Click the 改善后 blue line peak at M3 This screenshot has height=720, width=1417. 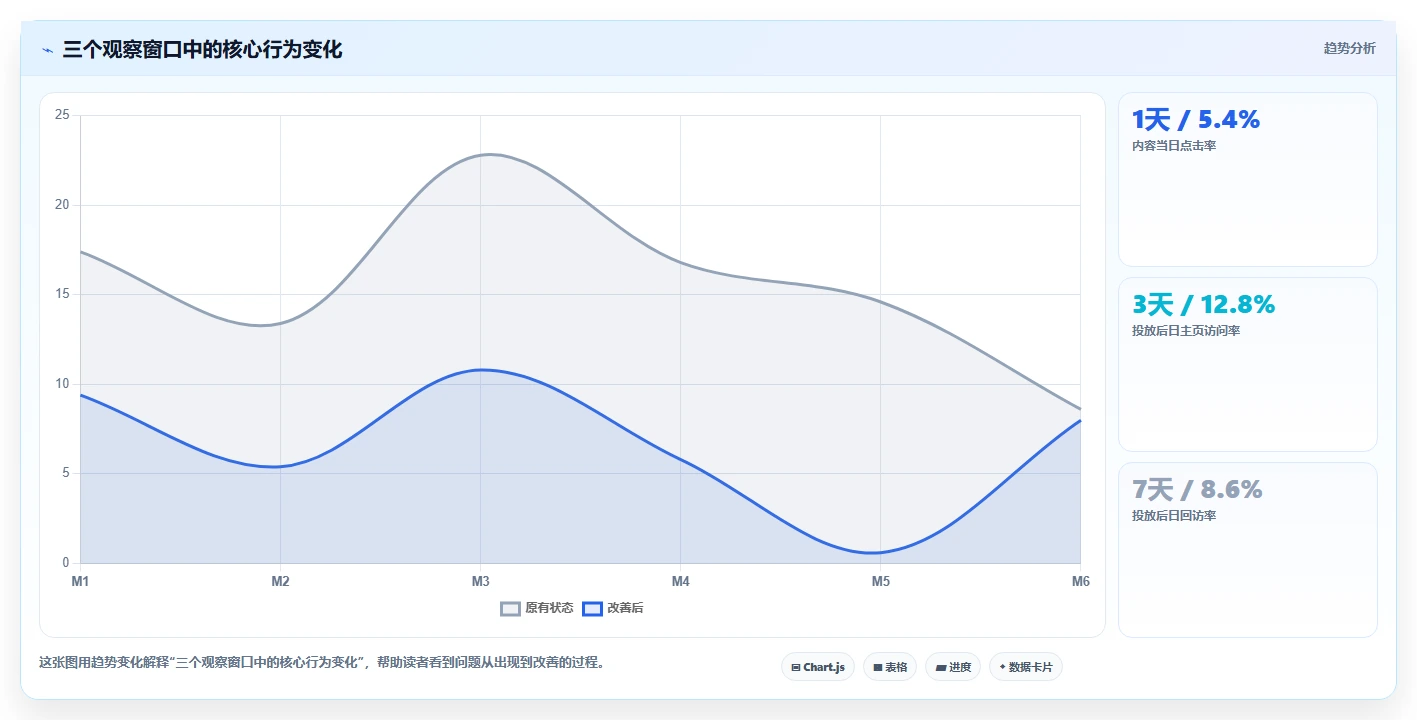tap(481, 370)
